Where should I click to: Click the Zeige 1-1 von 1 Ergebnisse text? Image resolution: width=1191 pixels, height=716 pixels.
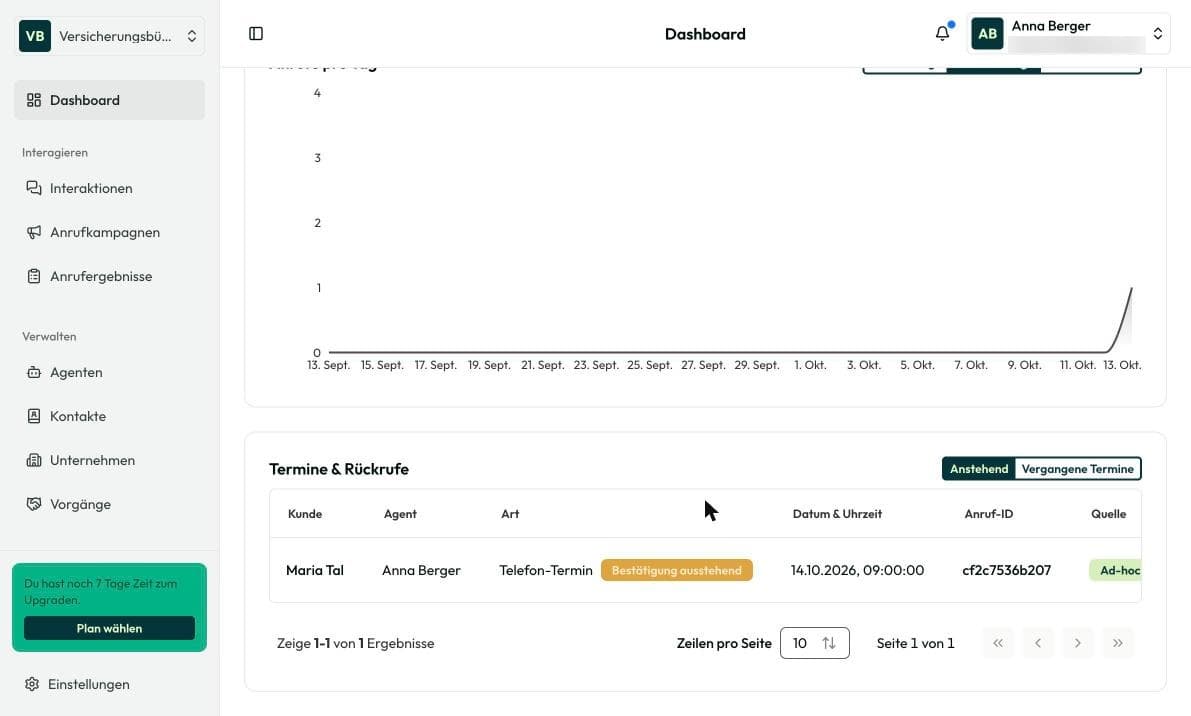coord(355,643)
